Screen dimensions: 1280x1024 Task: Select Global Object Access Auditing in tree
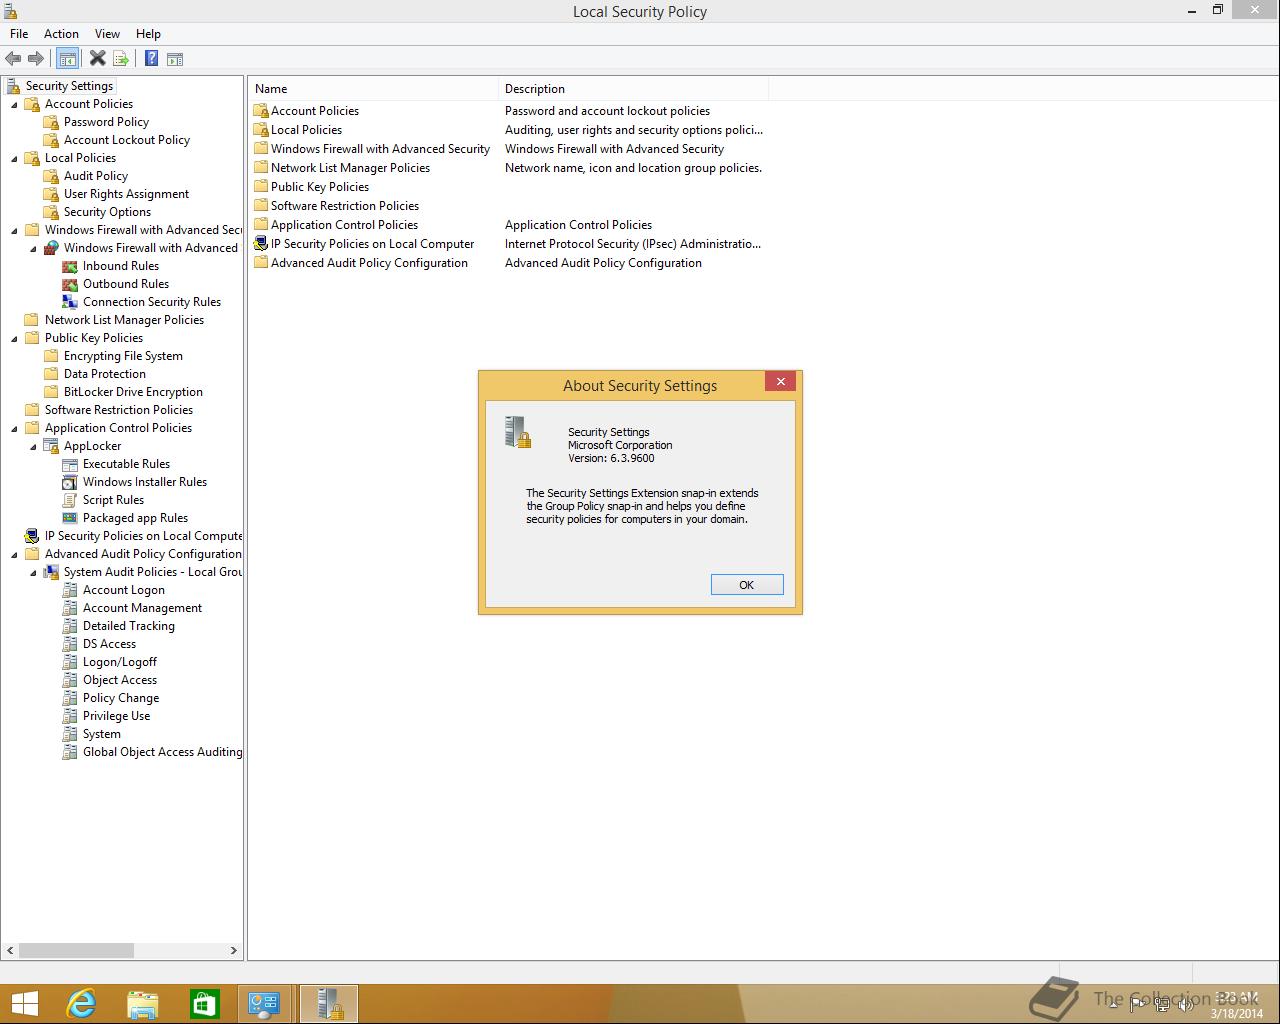click(x=162, y=752)
